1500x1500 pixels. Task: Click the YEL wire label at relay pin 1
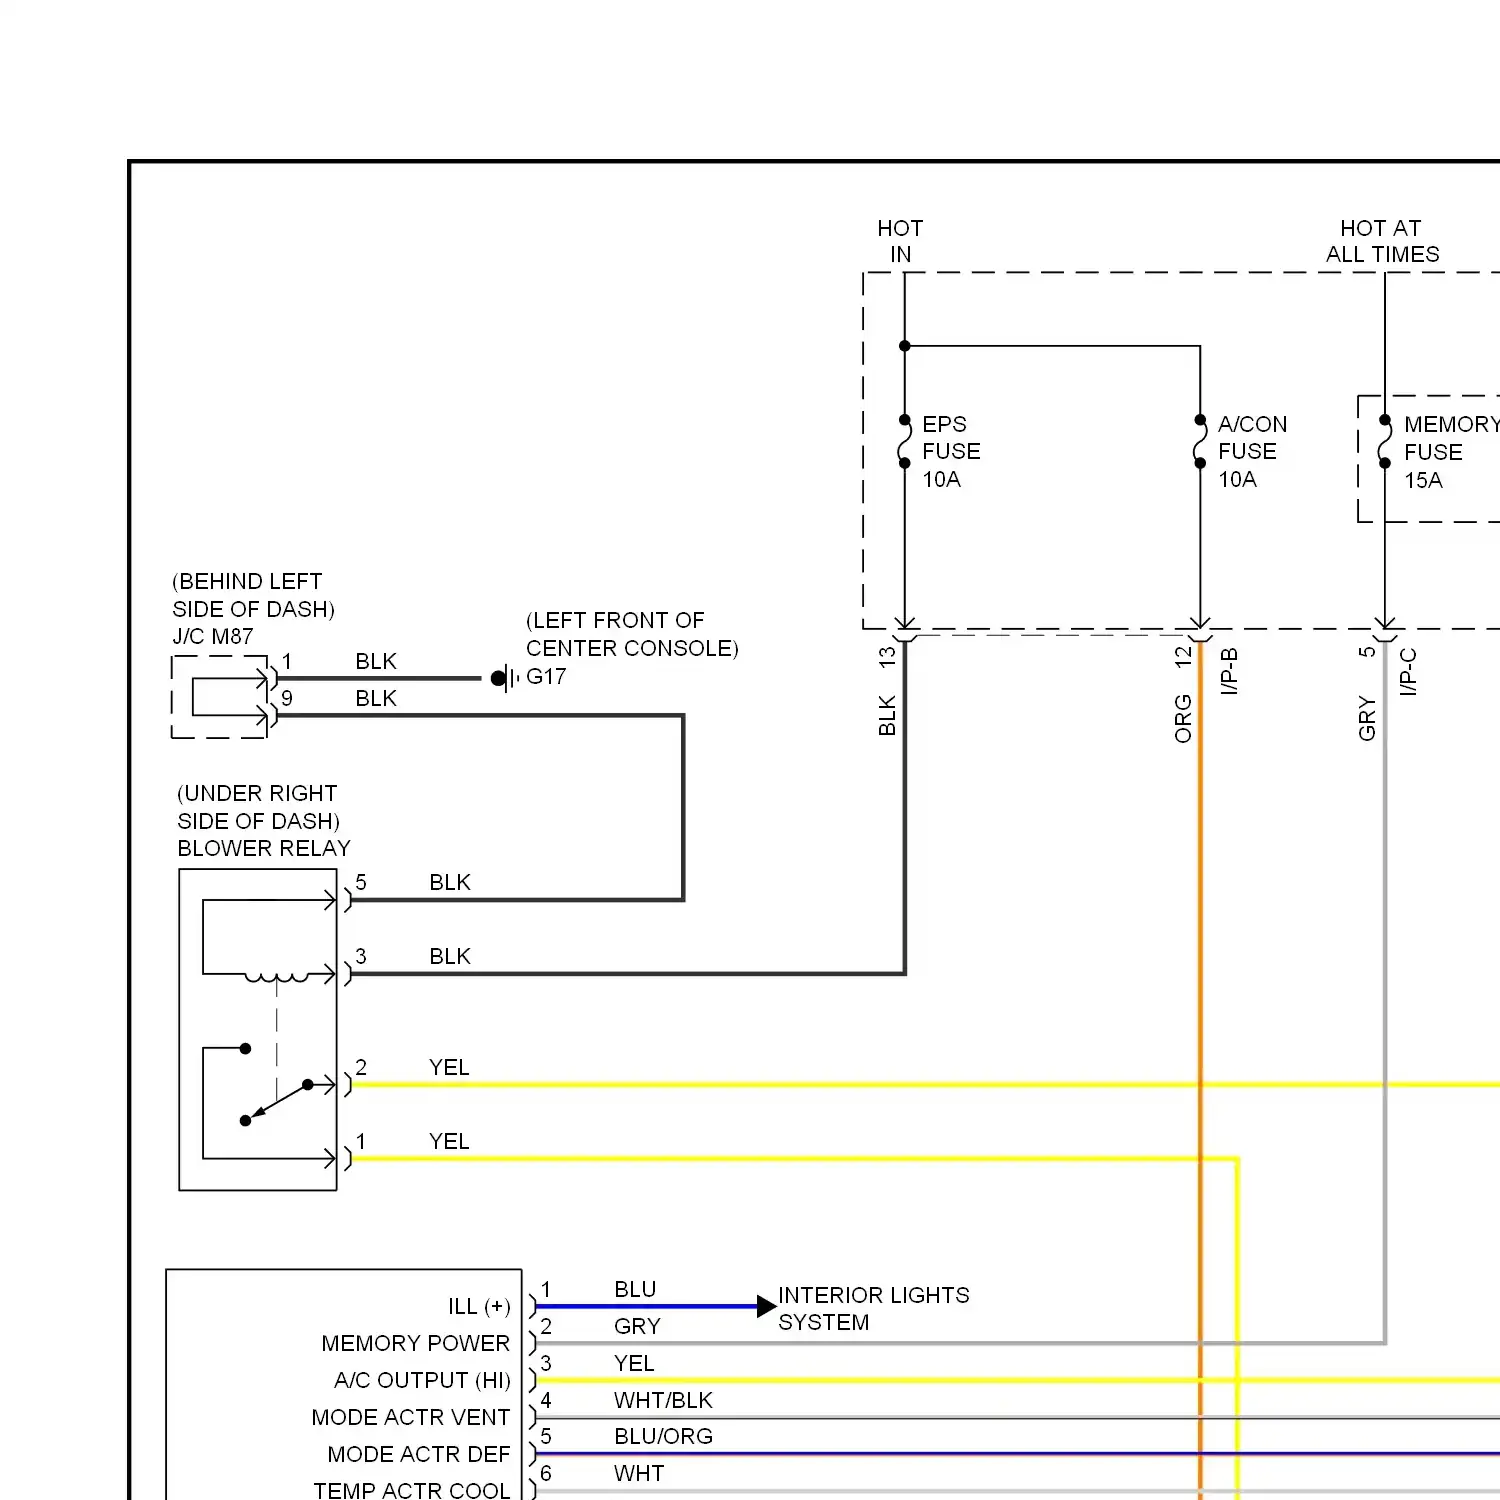(449, 1141)
